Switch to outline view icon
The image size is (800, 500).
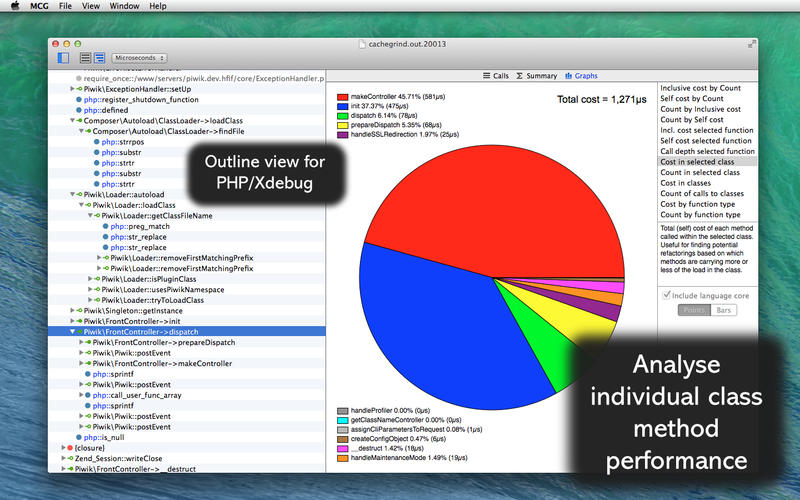tap(99, 58)
